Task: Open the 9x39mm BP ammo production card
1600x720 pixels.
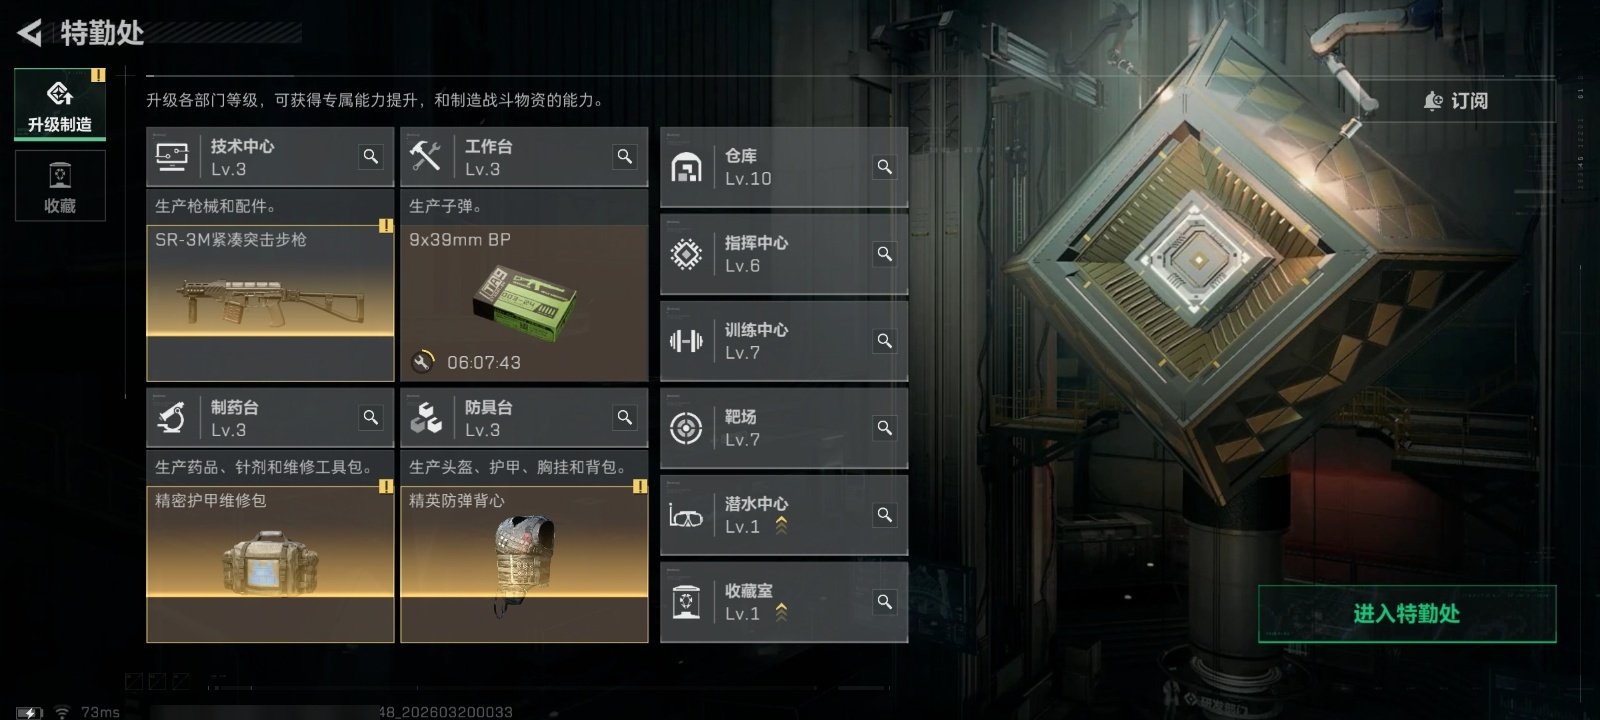Action: (524, 303)
